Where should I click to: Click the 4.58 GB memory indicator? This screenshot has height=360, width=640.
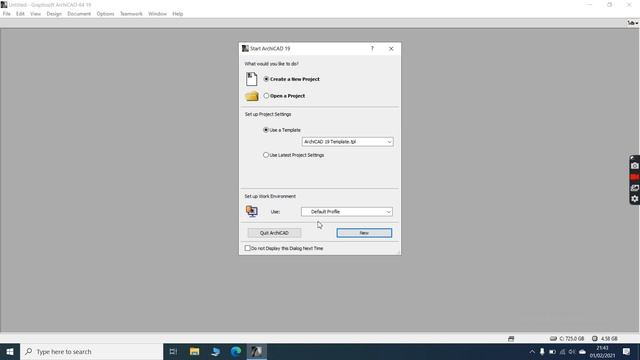pos(604,338)
